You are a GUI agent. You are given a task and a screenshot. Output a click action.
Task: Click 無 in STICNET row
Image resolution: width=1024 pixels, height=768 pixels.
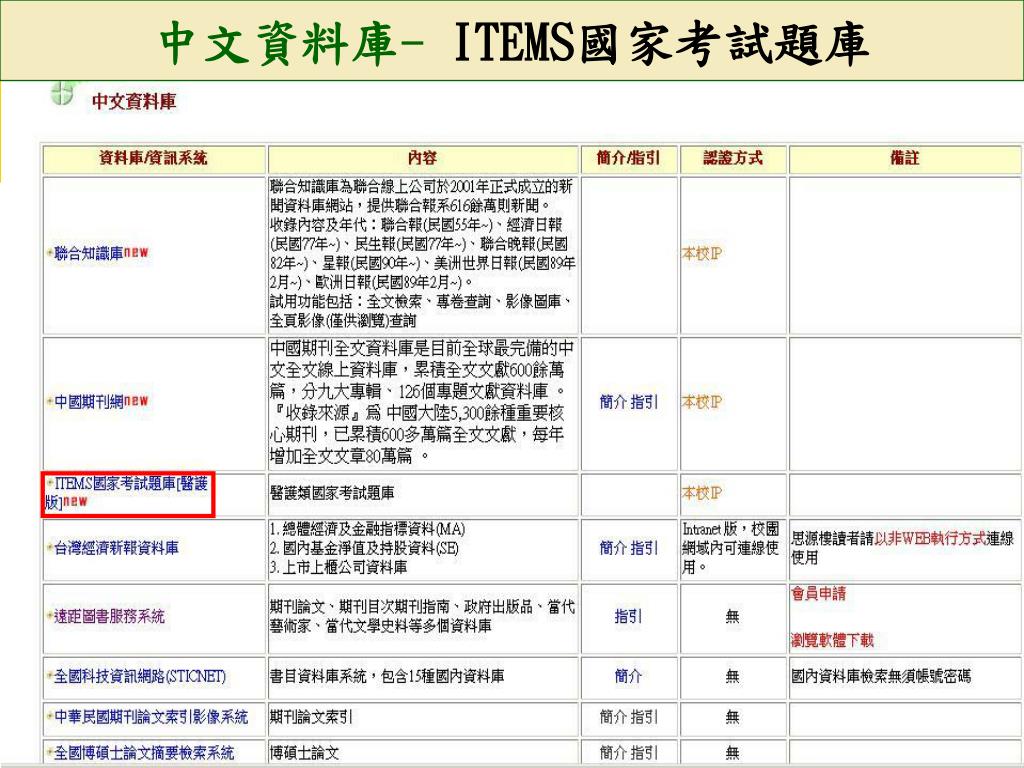click(733, 676)
